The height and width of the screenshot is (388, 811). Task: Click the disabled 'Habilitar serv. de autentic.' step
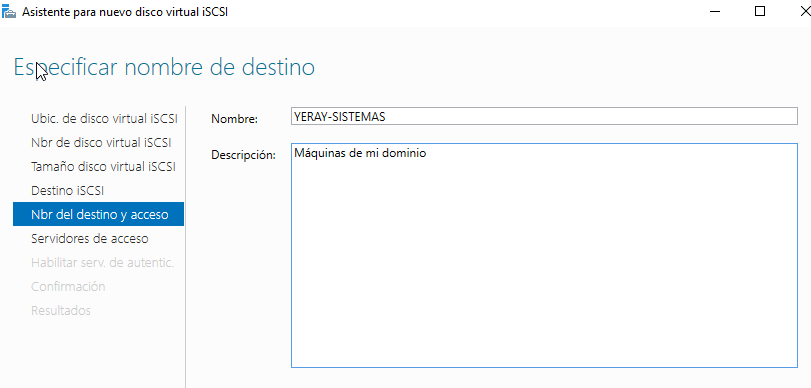(102, 262)
